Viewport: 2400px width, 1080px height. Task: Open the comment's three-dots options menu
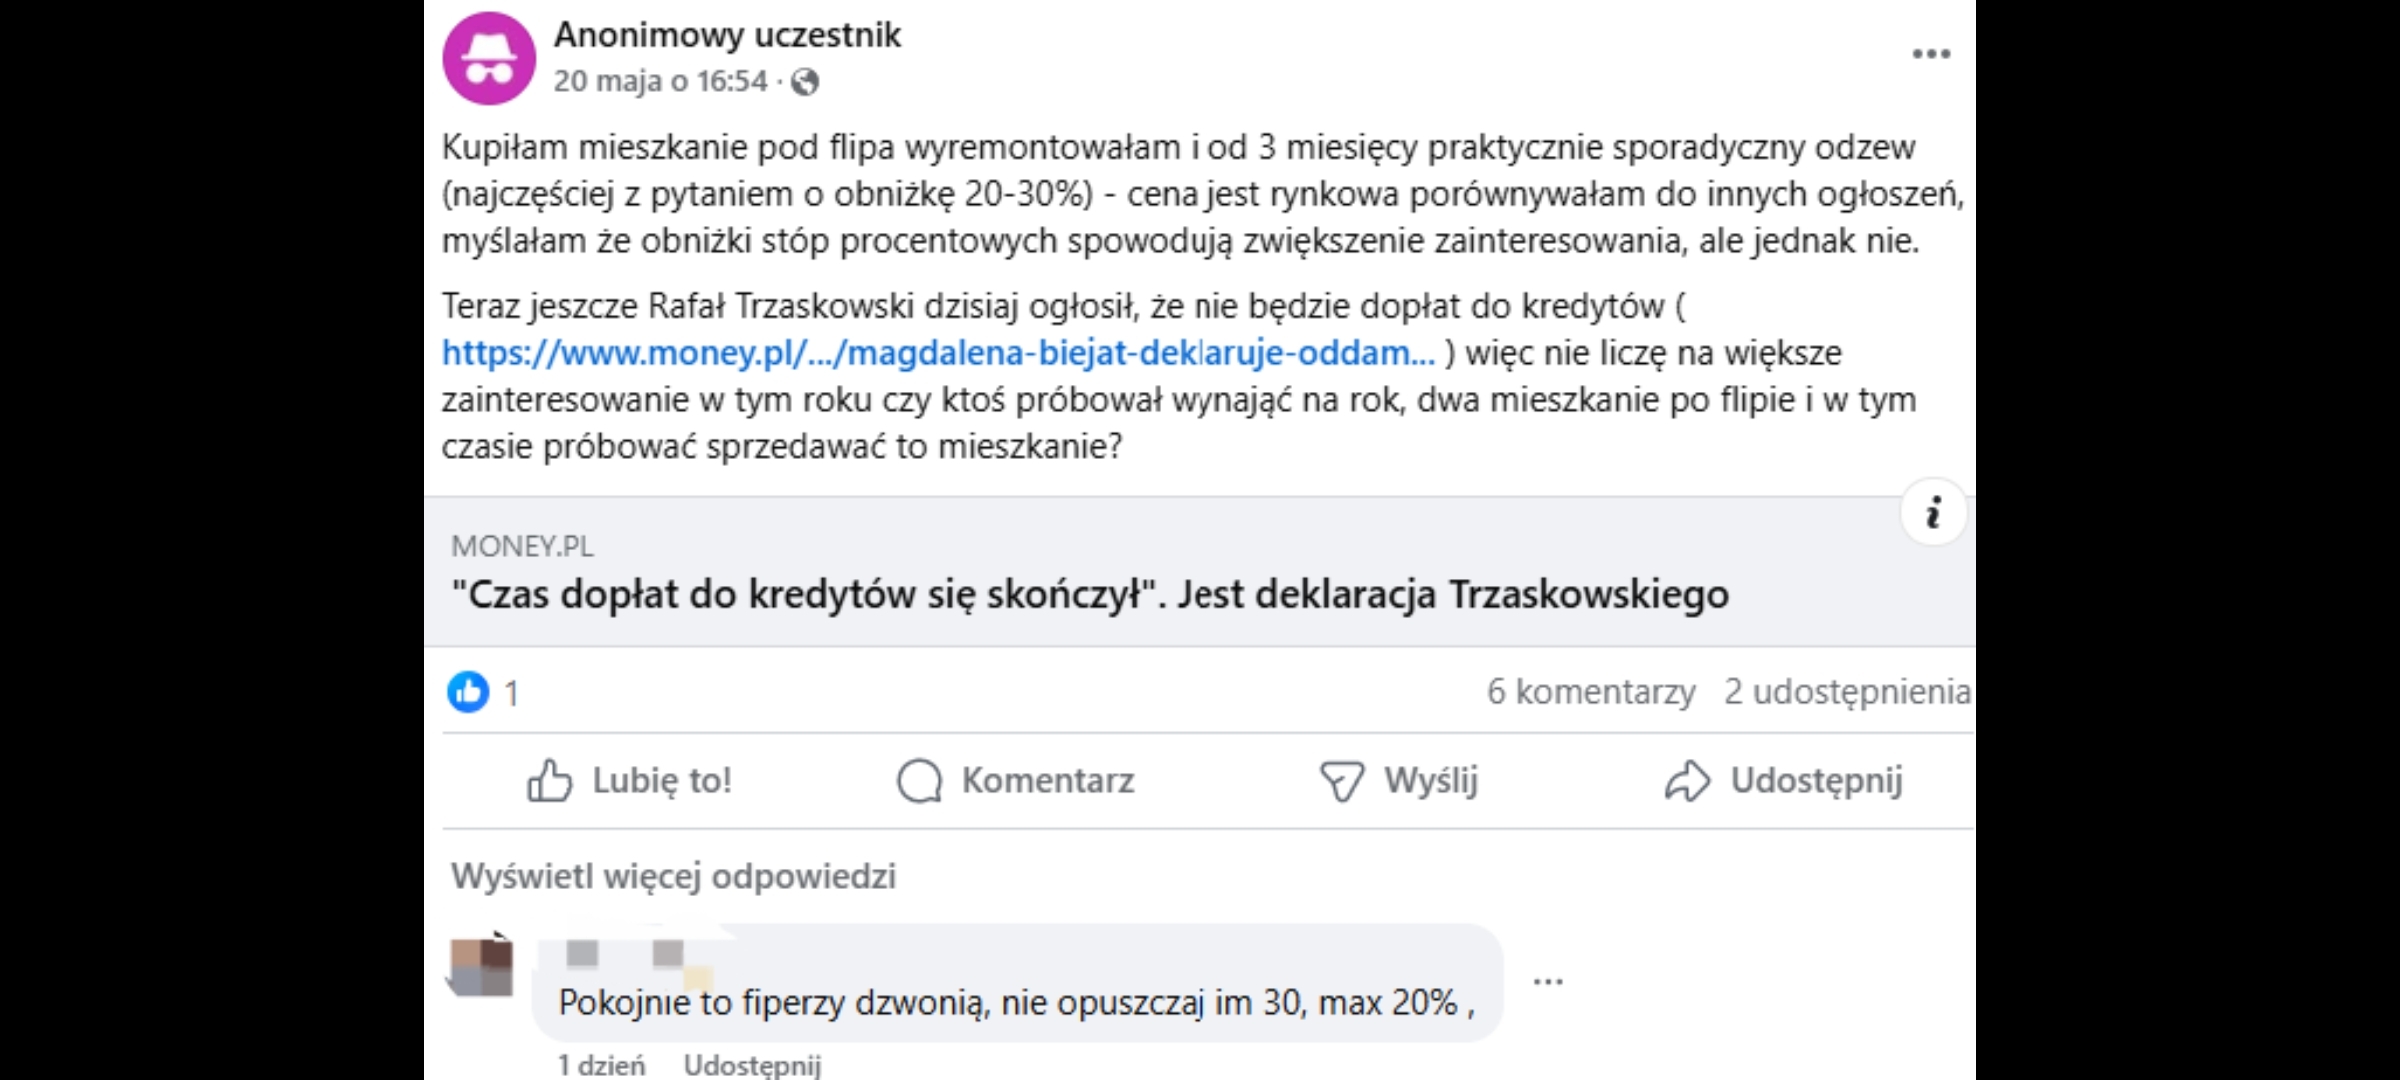[x=1547, y=982]
